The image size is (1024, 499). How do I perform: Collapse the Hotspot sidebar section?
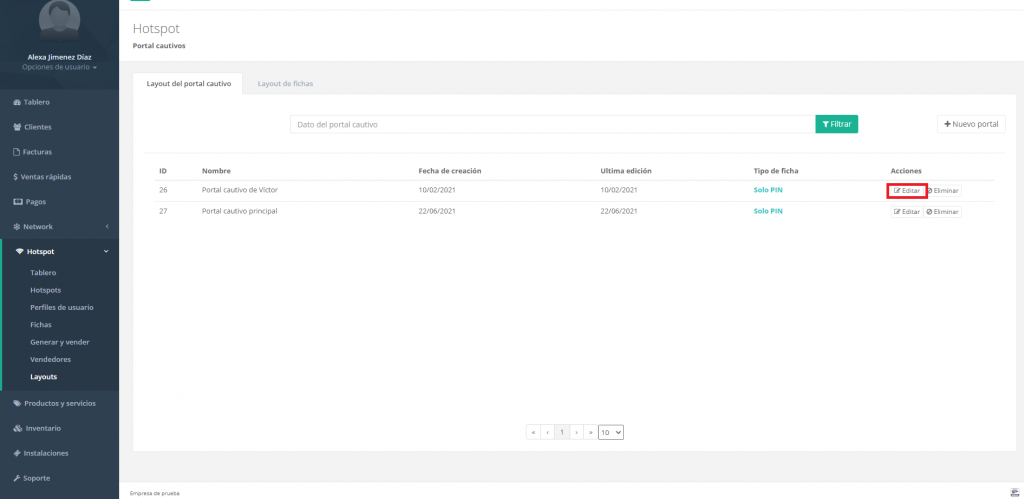pos(60,251)
